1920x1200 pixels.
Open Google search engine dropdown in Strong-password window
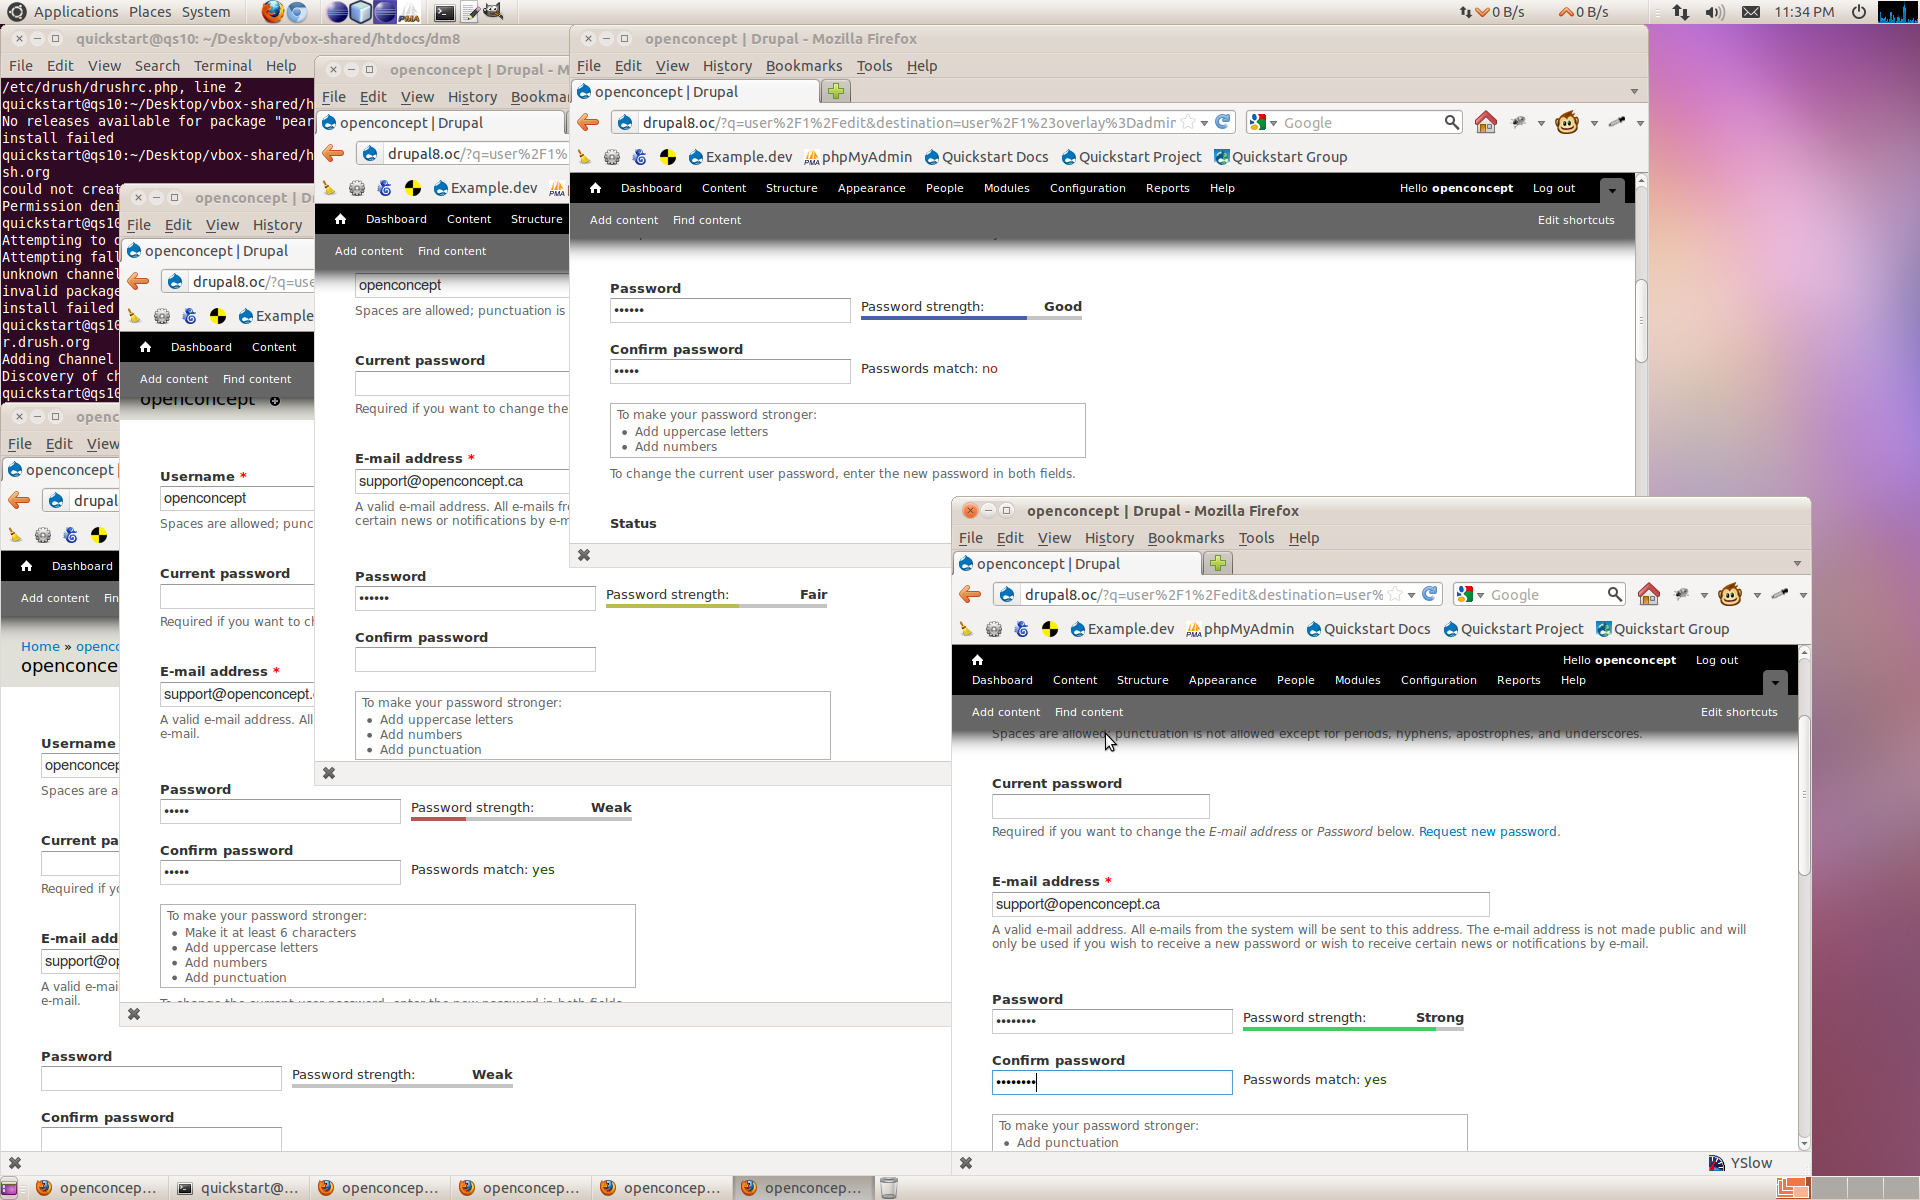(1471, 595)
